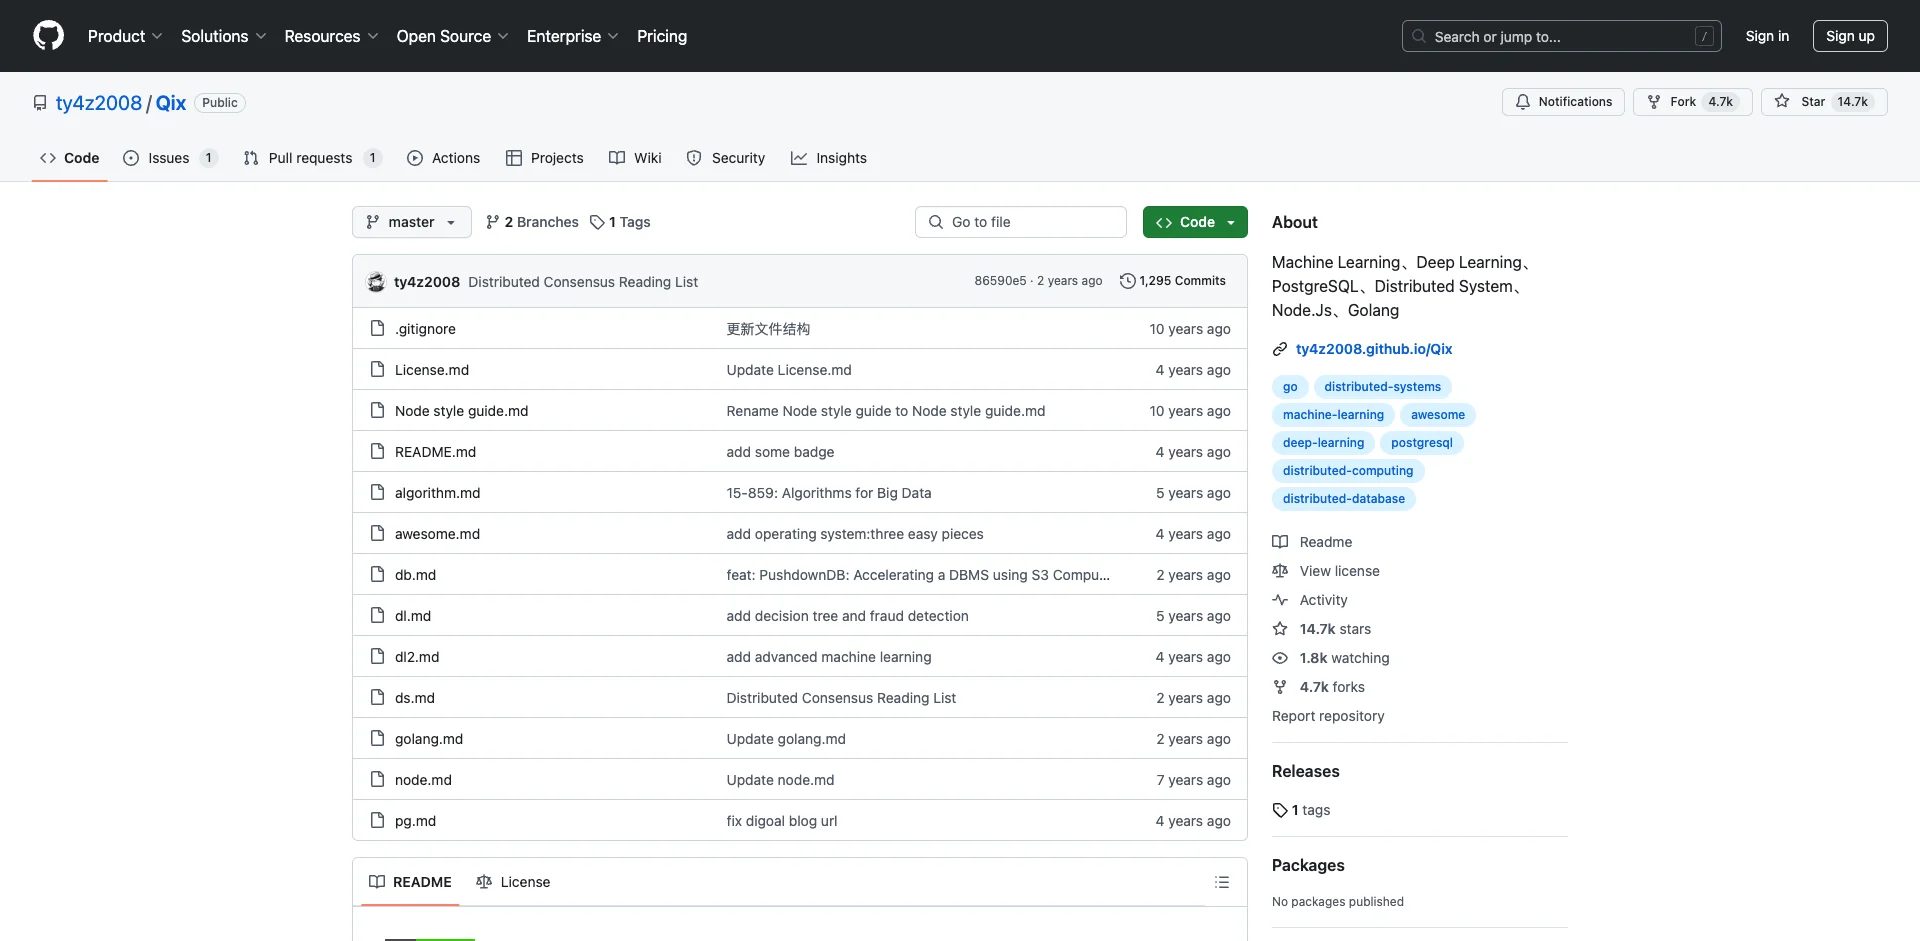
Task: Select the distributed-systems topic tag
Action: pyautogui.click(x=1382, y=387)
